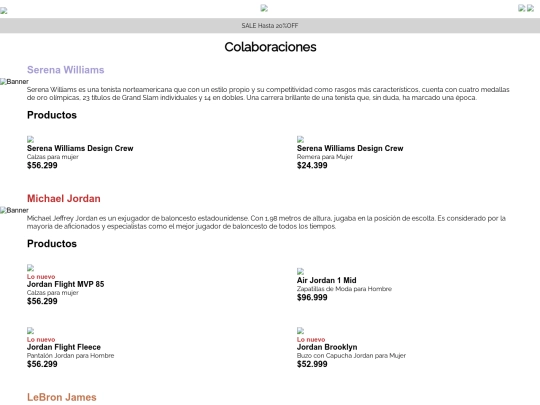Click the Productos heading under Serena Williams
This screenshot has width=540, height=405.
52,115
